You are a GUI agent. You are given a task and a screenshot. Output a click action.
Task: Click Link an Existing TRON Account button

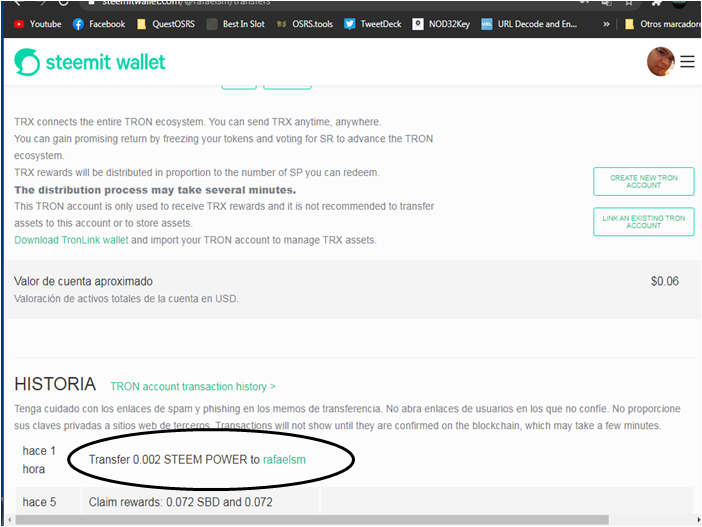point(643,222)
